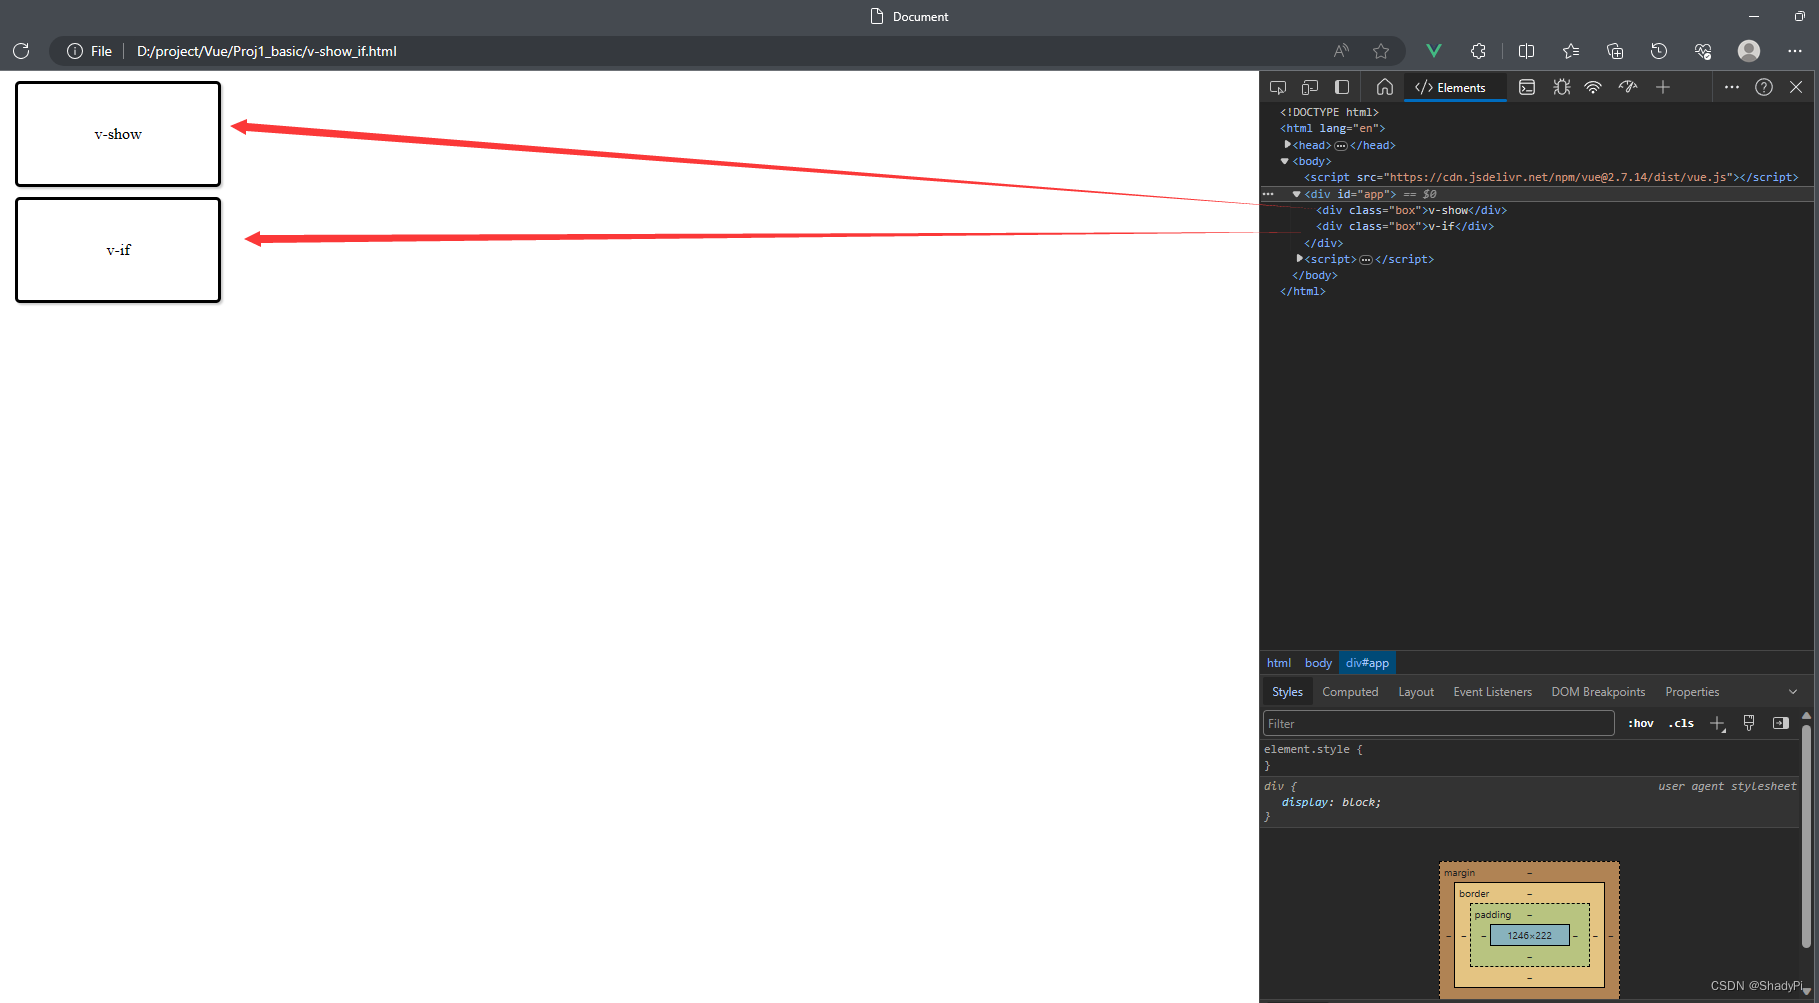This screenshot has width=1819, height=1003.
Task: Toggle the DevTools activity bar sidebar icon
Action: click(x=1342, y=87)
